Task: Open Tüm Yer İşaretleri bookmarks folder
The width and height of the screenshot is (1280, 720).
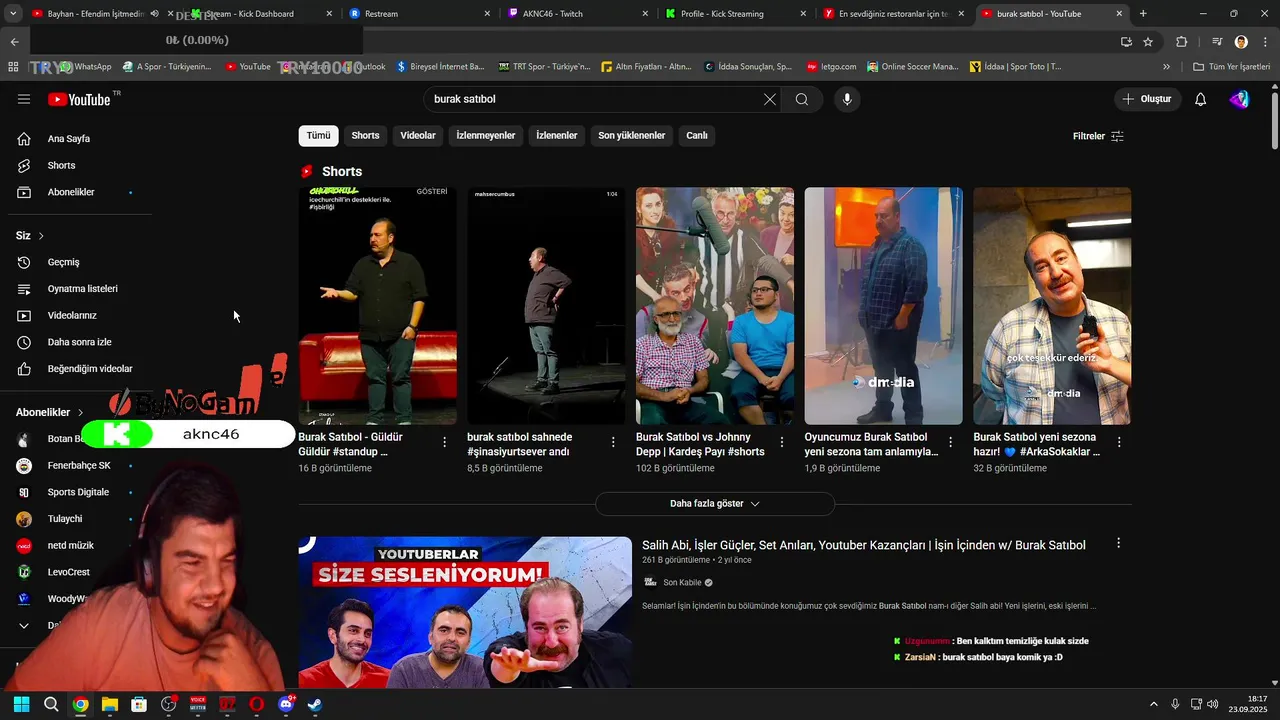Action: coord(1231,67)
